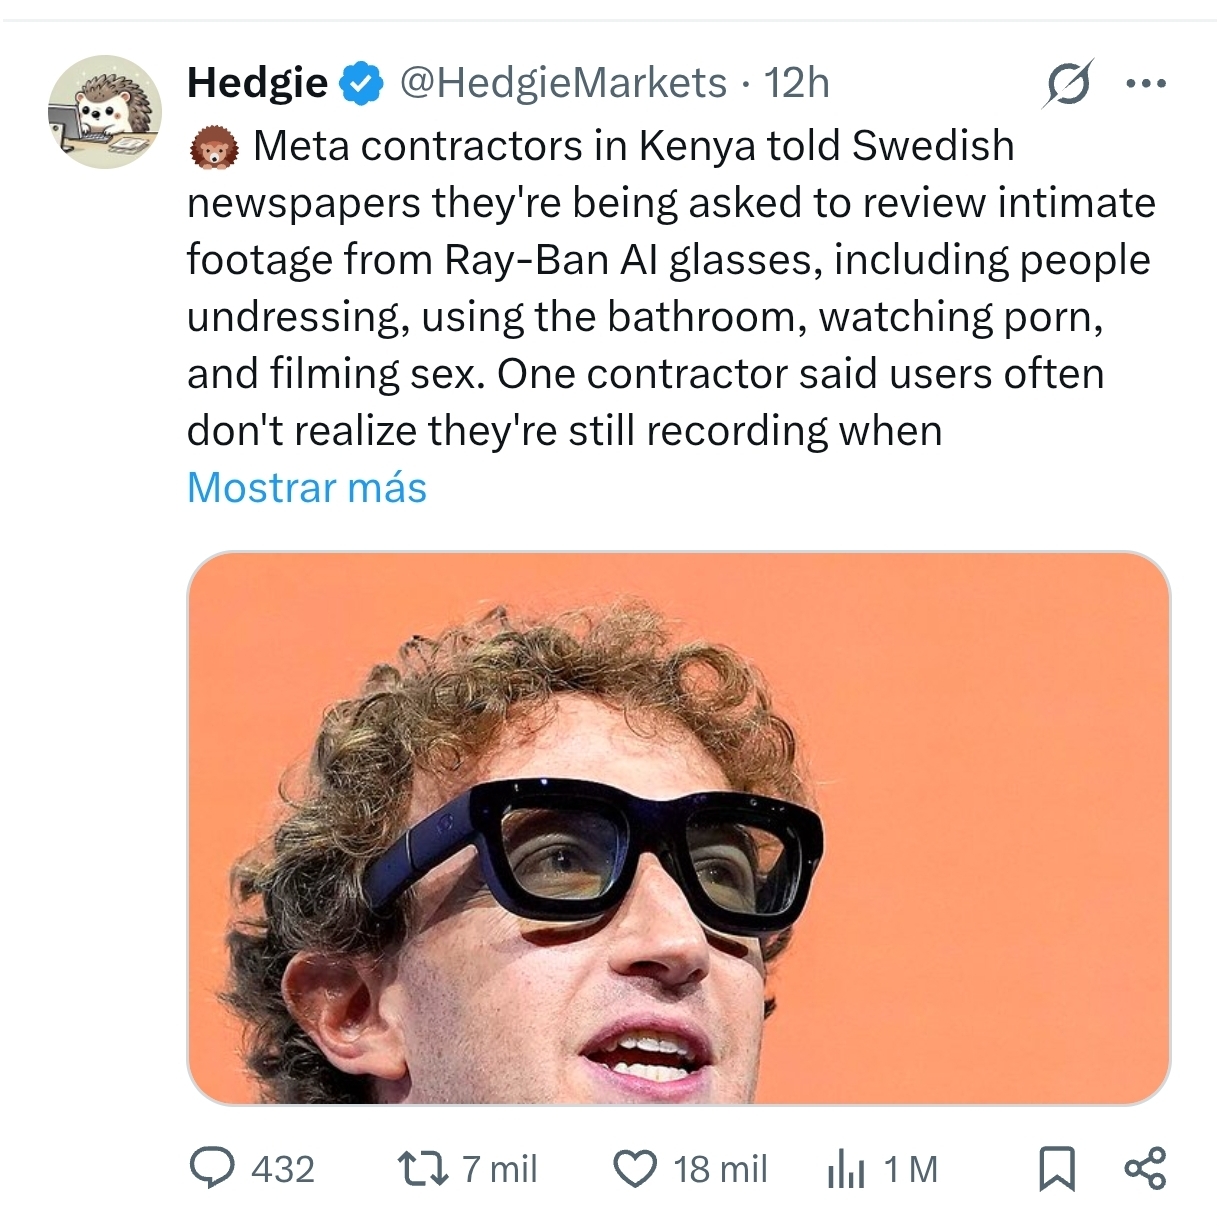The height and width of the screenshot is (1226, 1220).
Task: Open the three-dot more options menu
Action: click(1145, 83)
